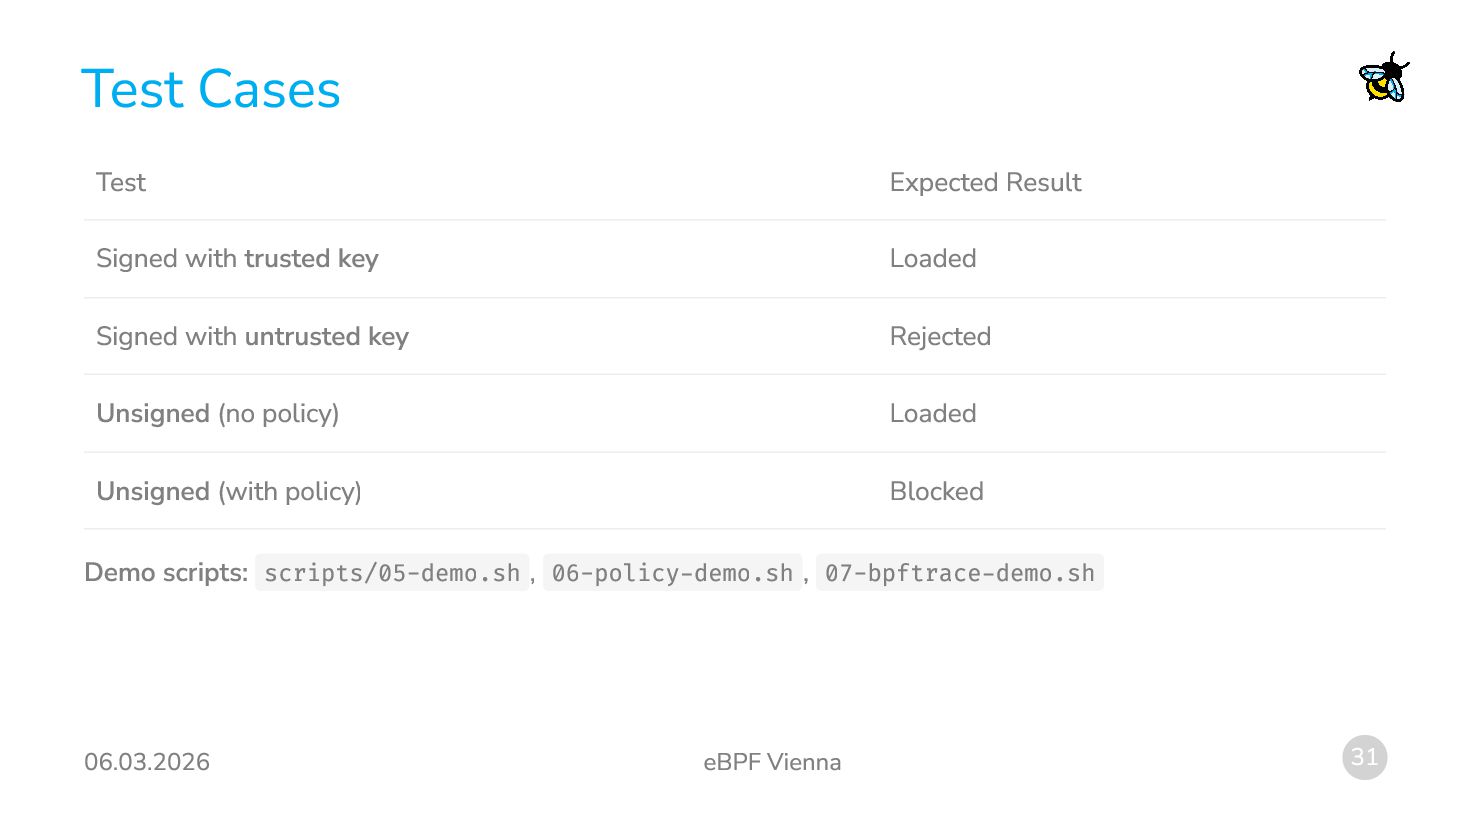This screenshot has height=828, width=1470.
Task: Click the 'Test Cases' slide title
Action: [x=210, y=89]
